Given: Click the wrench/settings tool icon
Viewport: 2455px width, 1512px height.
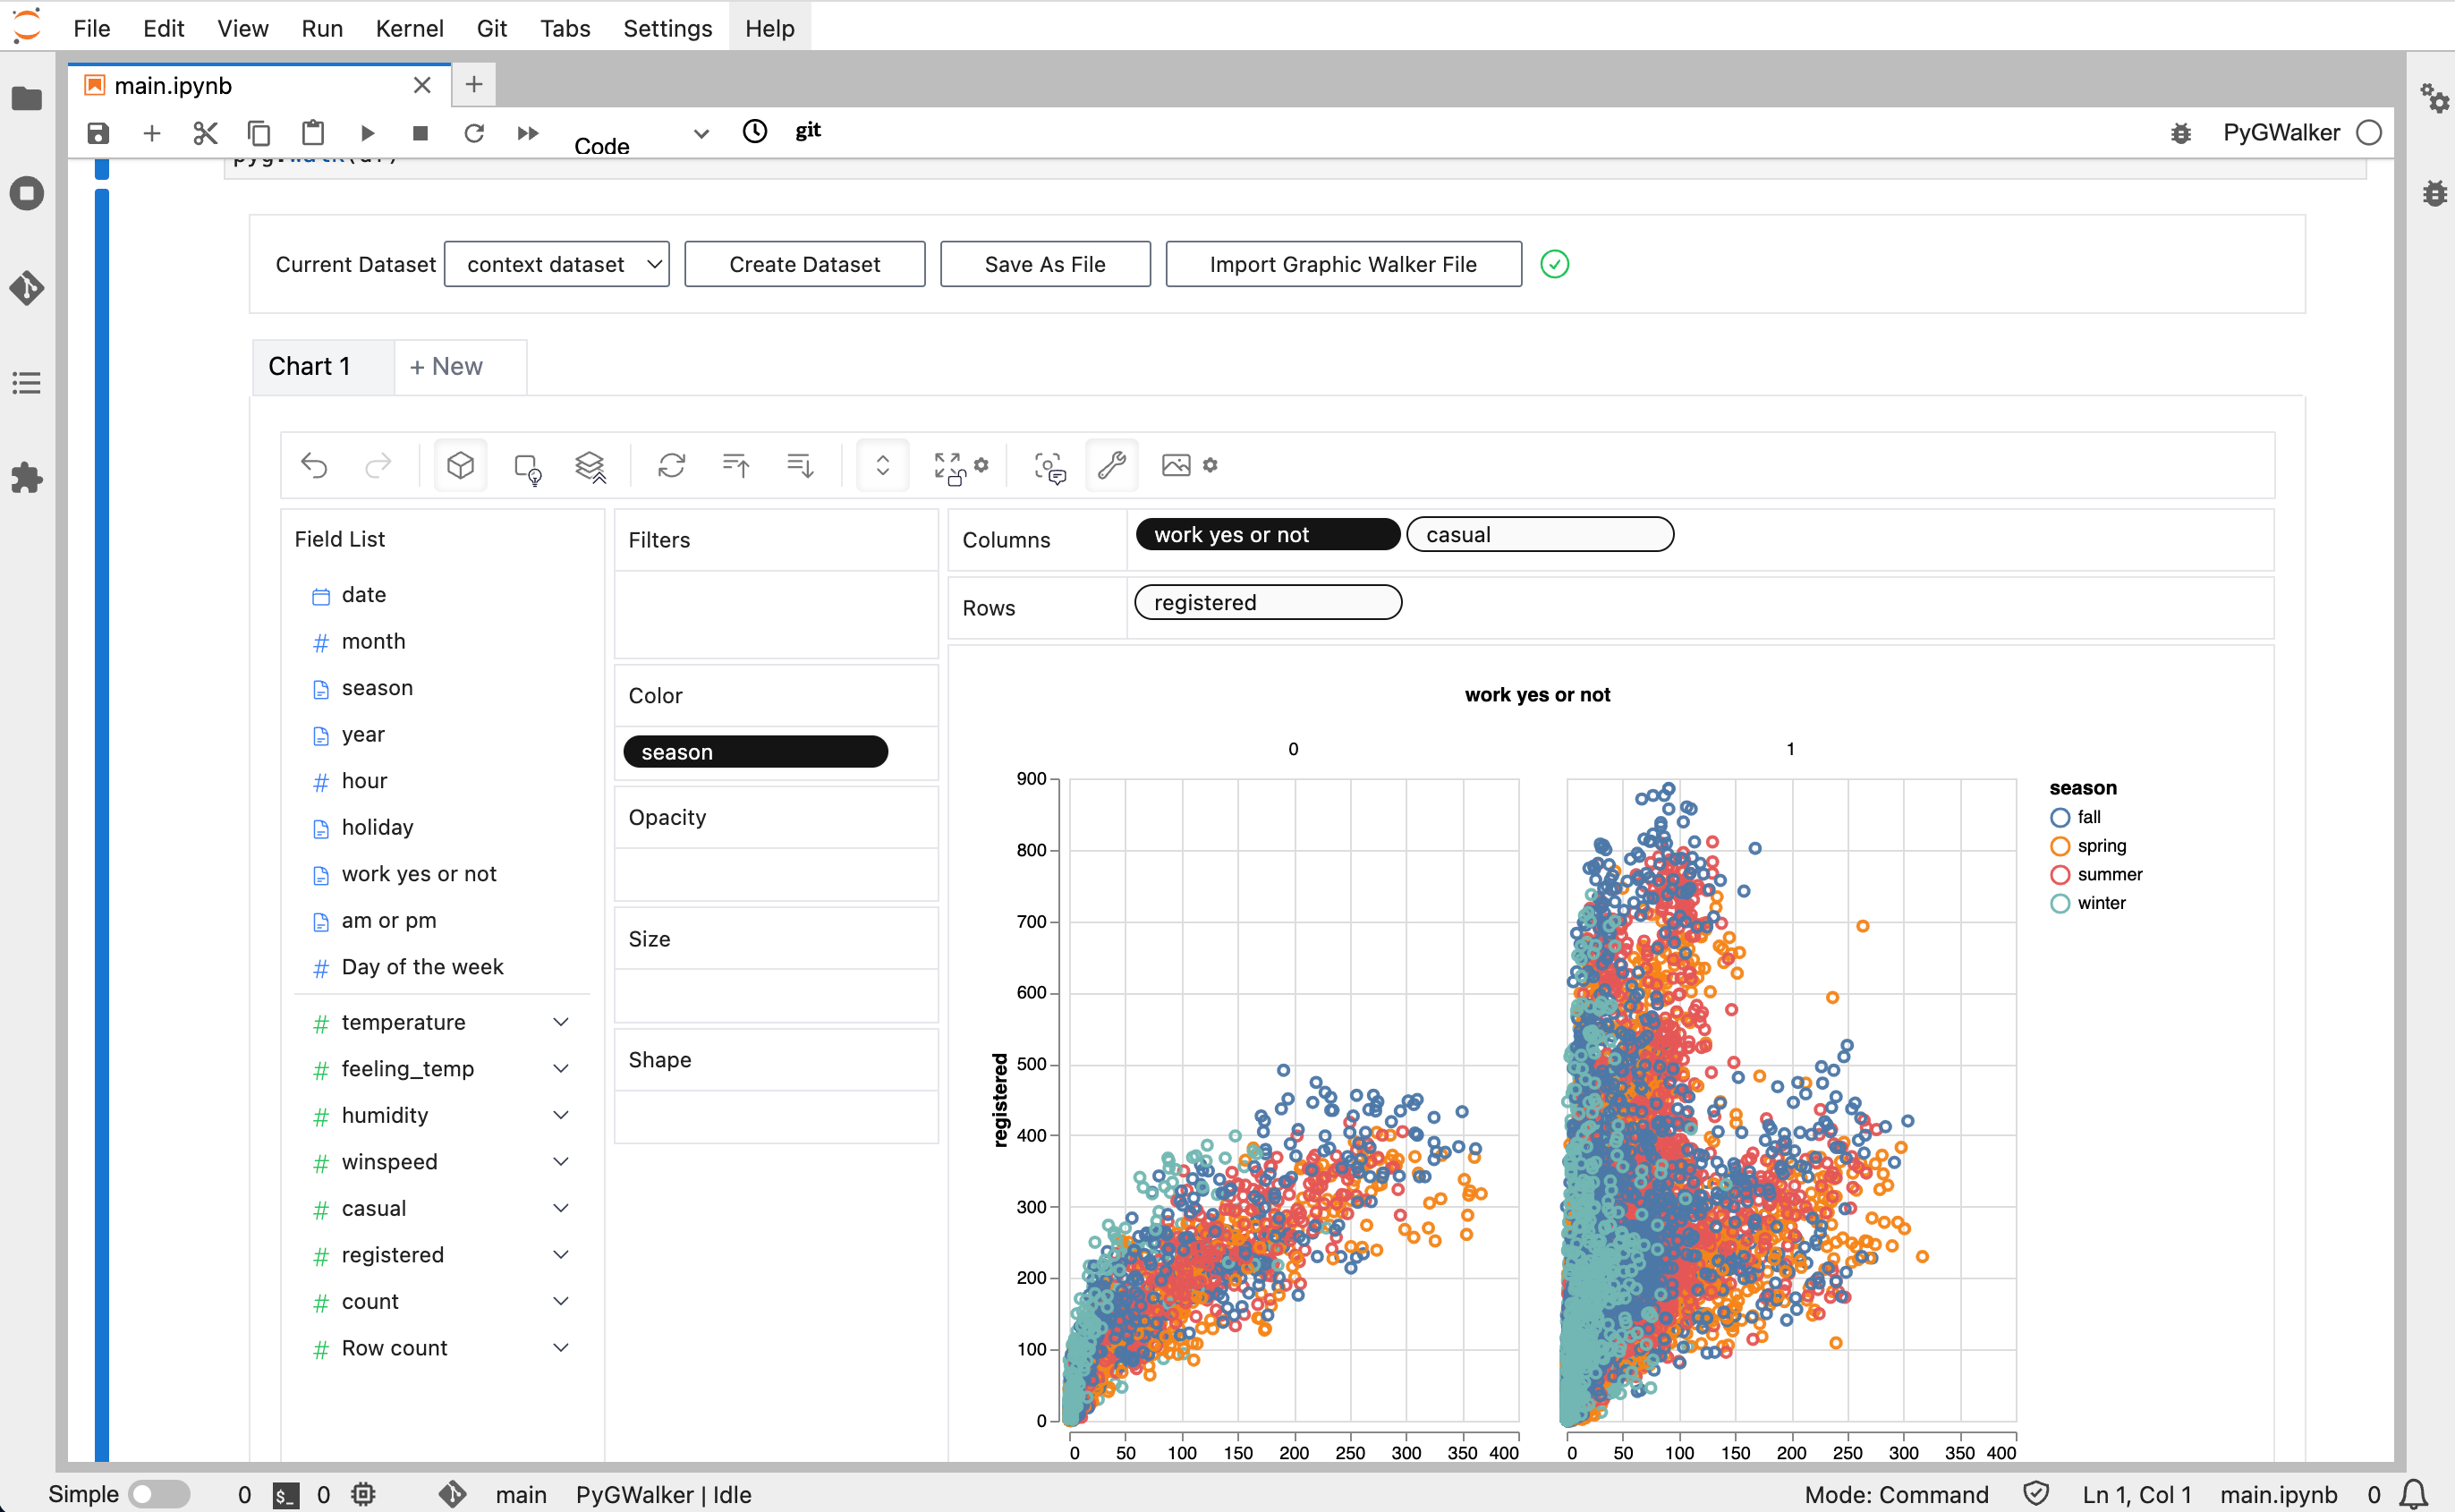Looking at the screenshot, I should point(1114,465).
